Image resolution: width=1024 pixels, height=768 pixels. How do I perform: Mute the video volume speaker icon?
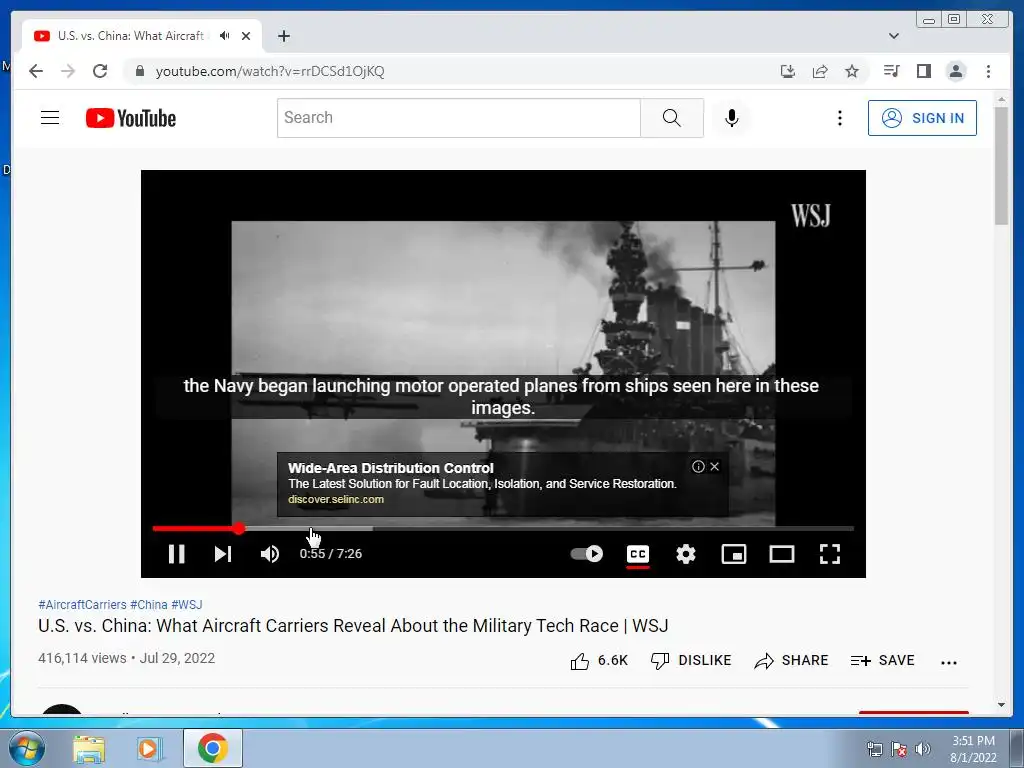pos(270,554)
